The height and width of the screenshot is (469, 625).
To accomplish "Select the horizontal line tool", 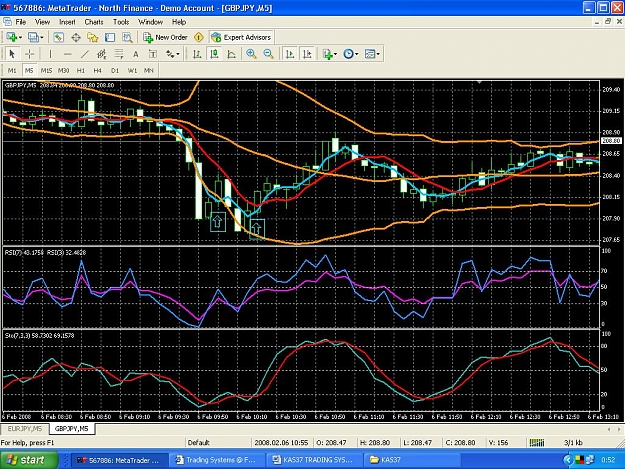I will pos(67,54).
